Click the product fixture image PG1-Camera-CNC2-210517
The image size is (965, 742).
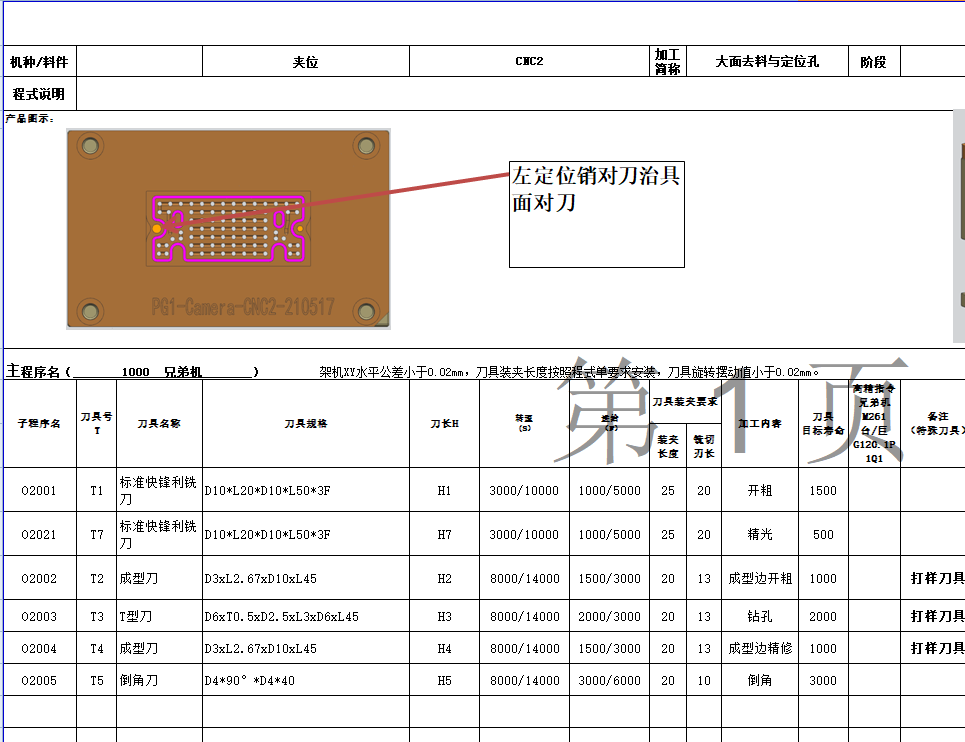click(x=228, y=228)
